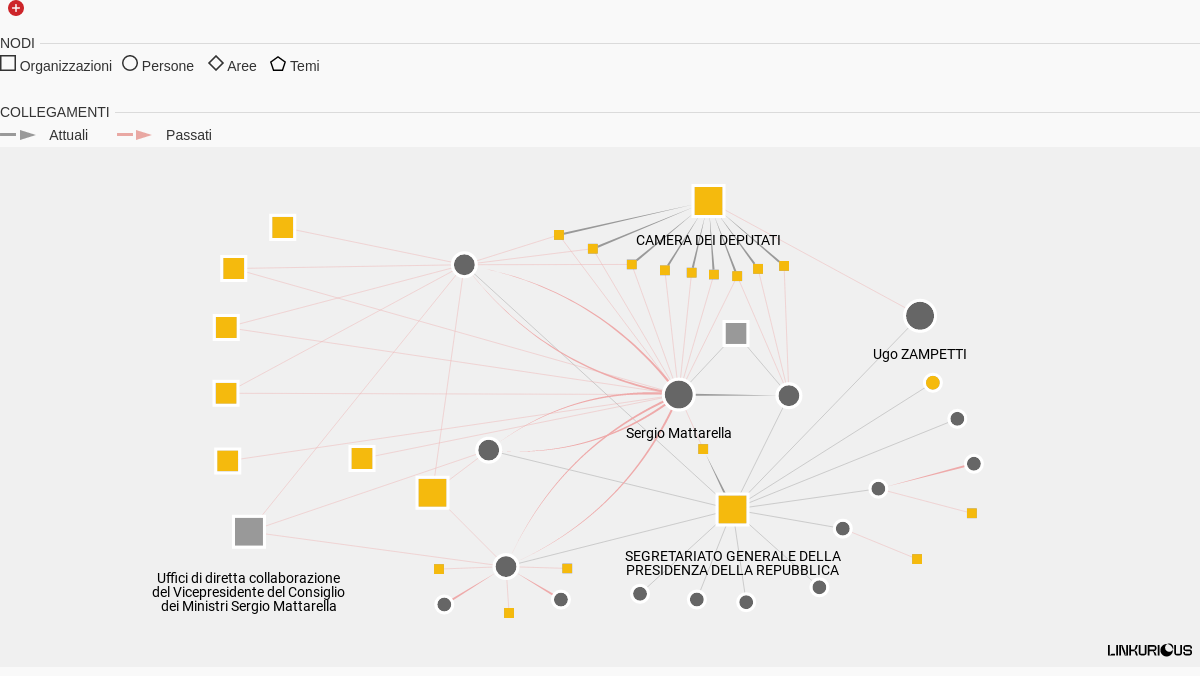
Task: Open the Linkurious logo link
Action: pos(1150,650)
